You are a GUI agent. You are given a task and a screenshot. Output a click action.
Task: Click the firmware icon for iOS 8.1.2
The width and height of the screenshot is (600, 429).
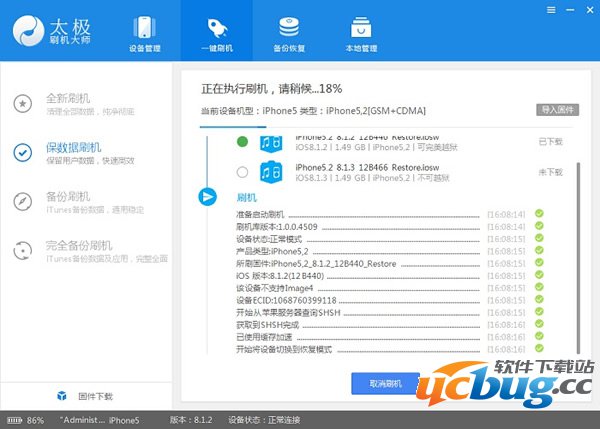[271, 144]
